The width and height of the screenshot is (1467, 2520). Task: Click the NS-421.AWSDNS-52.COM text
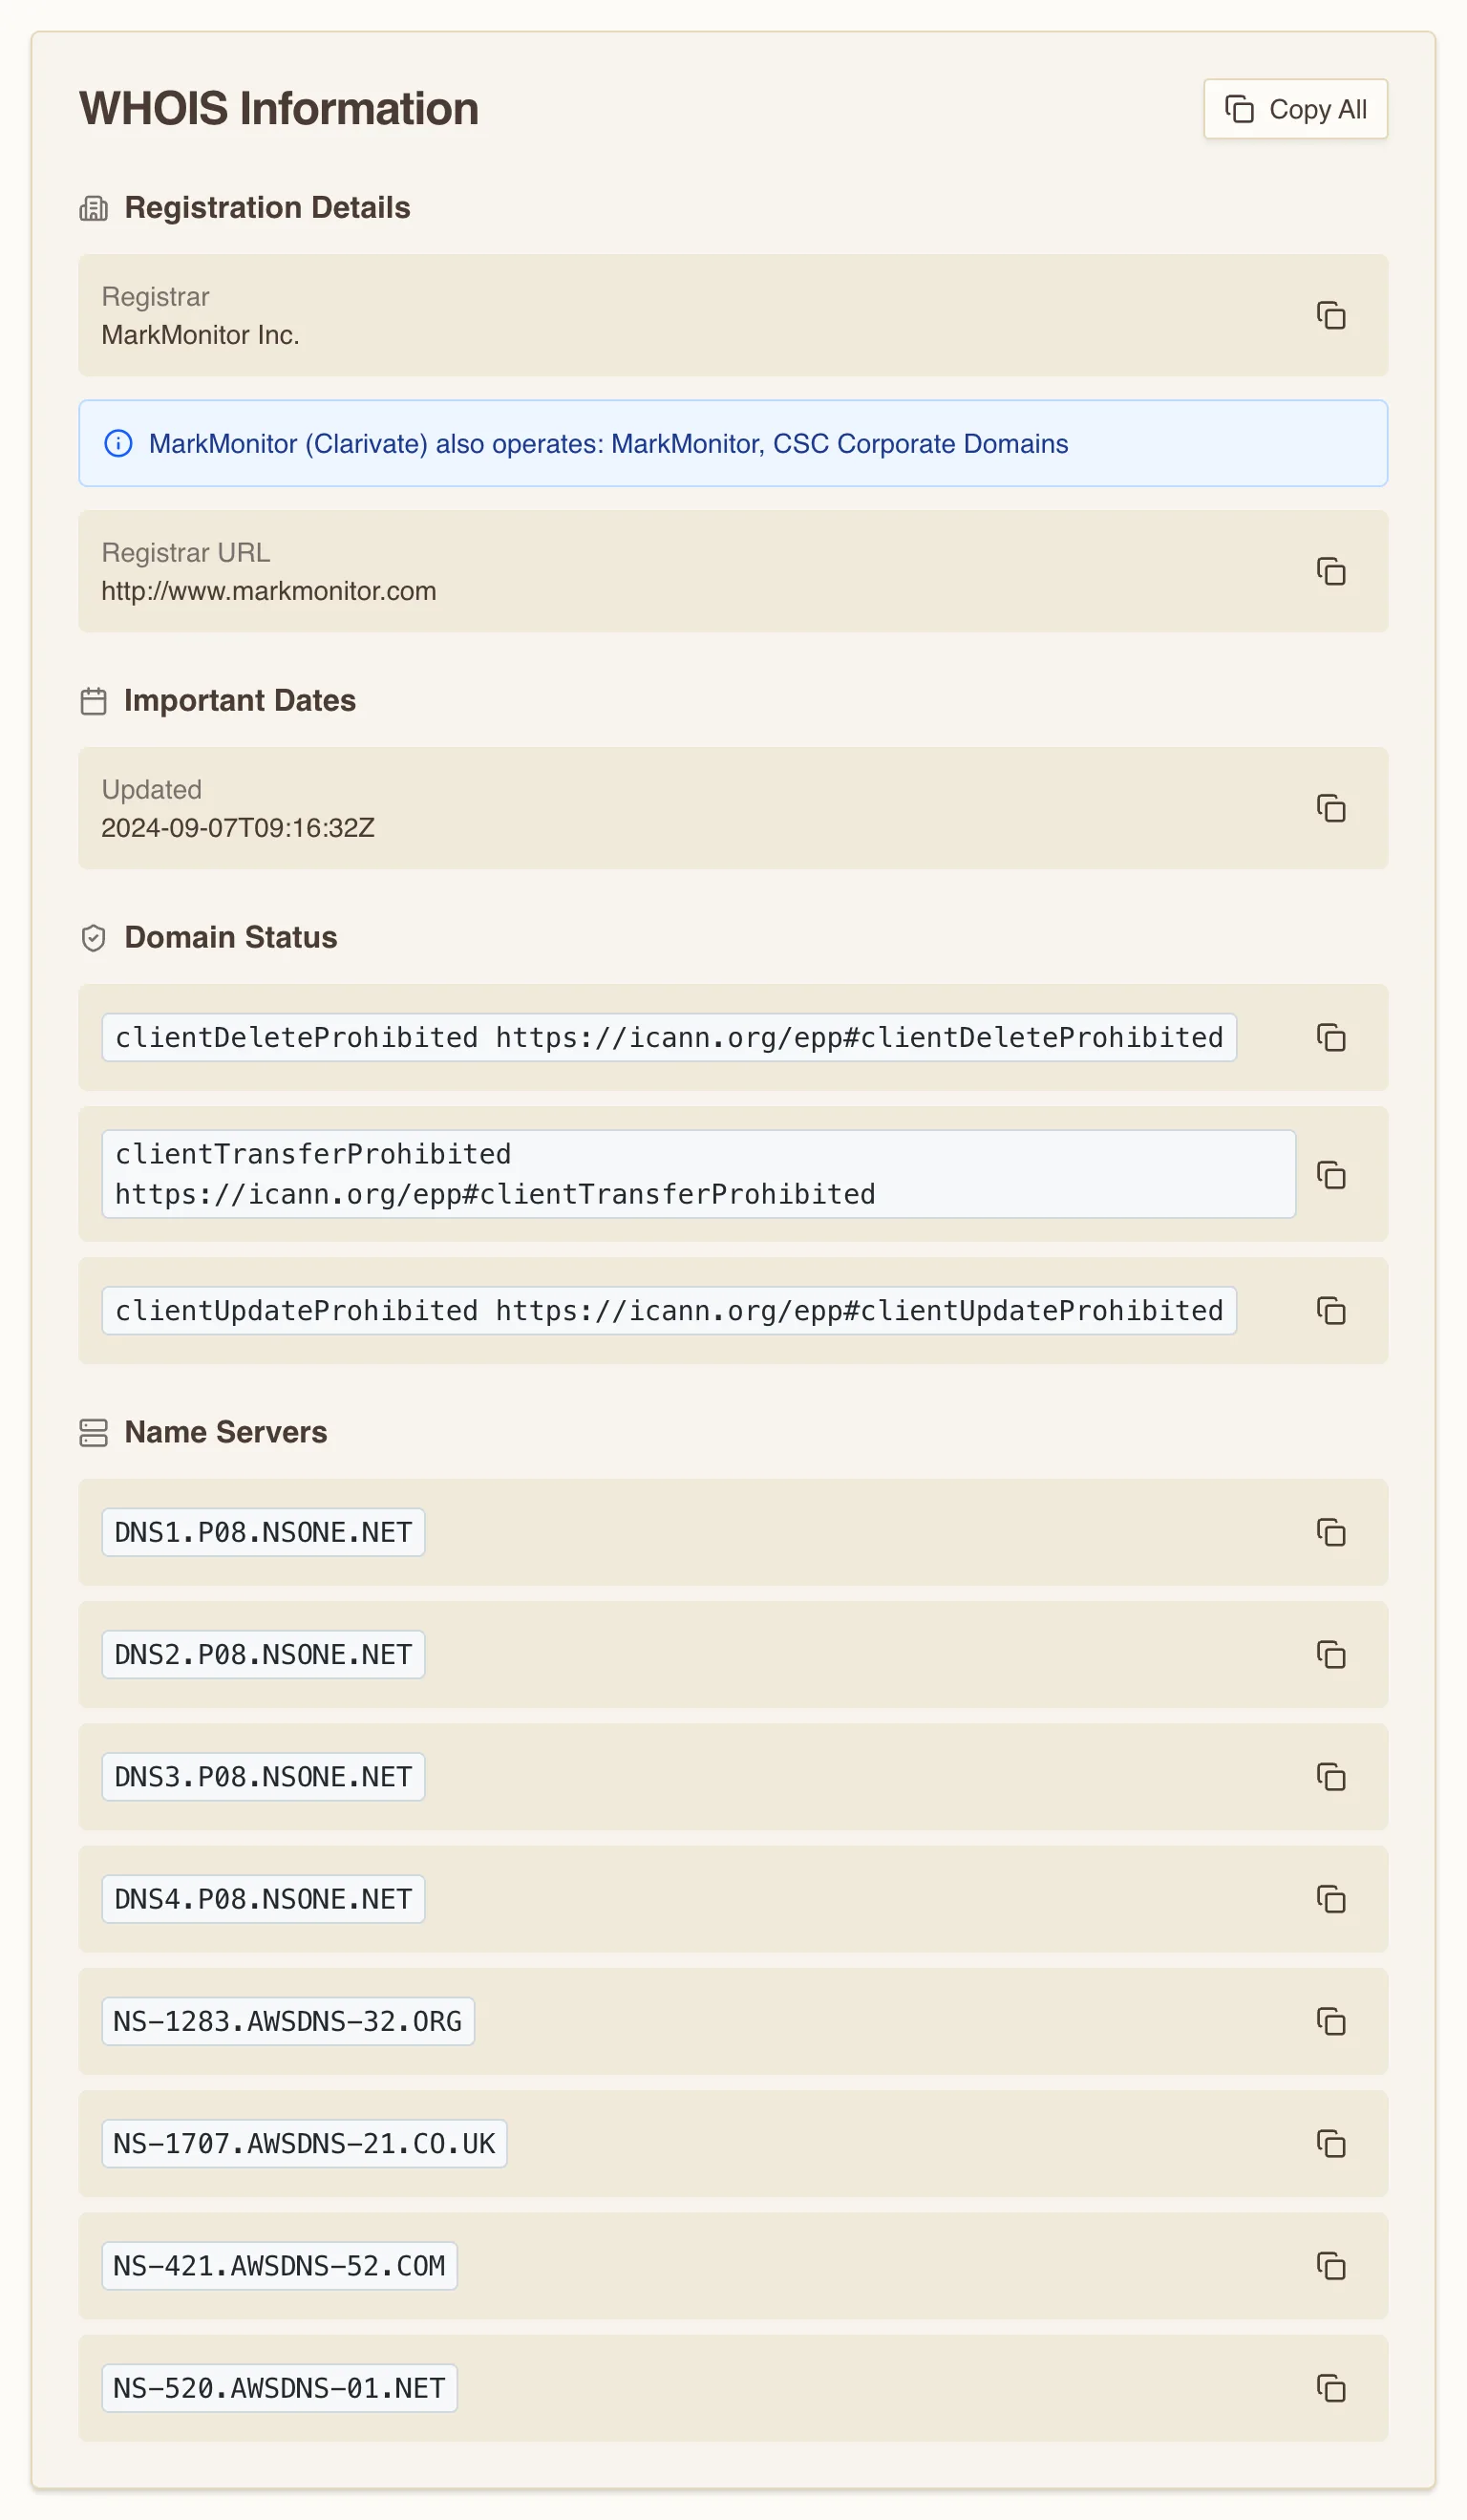click(x=279, y=2265)
